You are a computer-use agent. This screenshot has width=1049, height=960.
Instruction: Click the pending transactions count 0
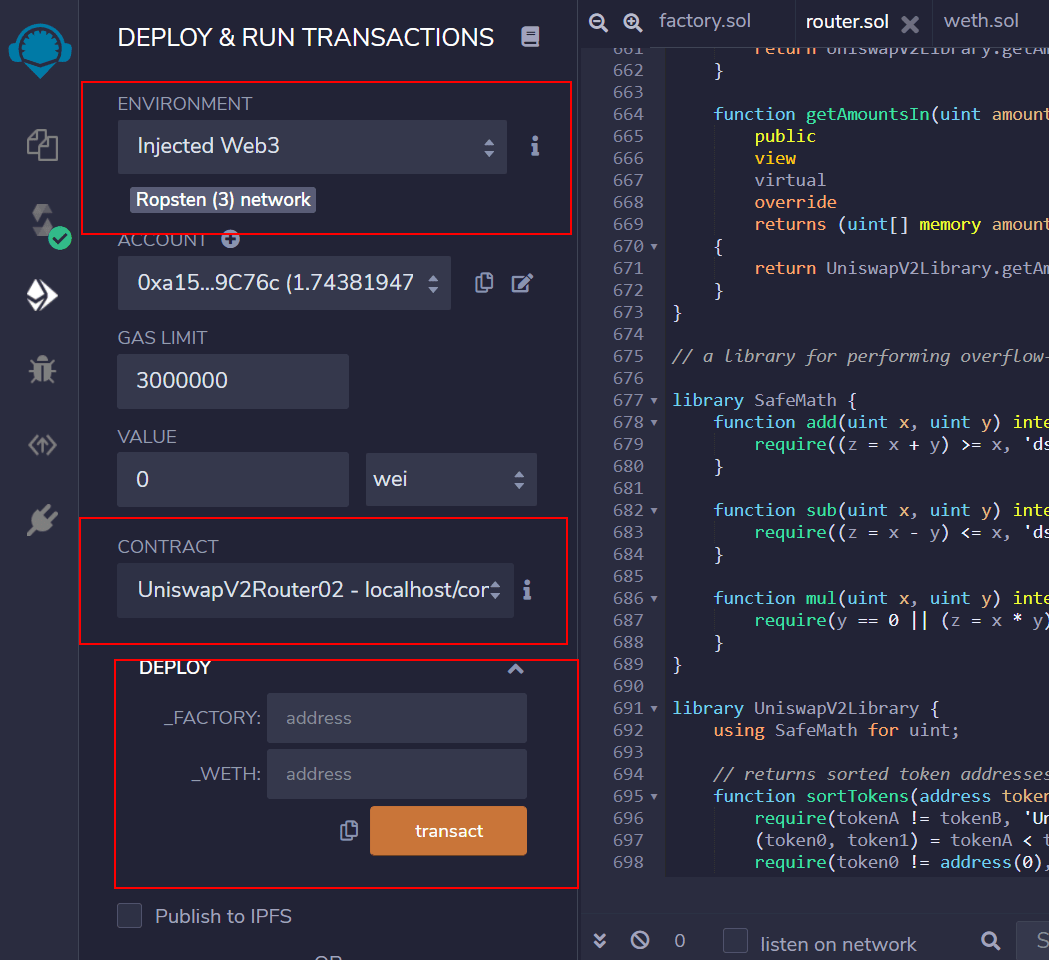click(680, 941)
